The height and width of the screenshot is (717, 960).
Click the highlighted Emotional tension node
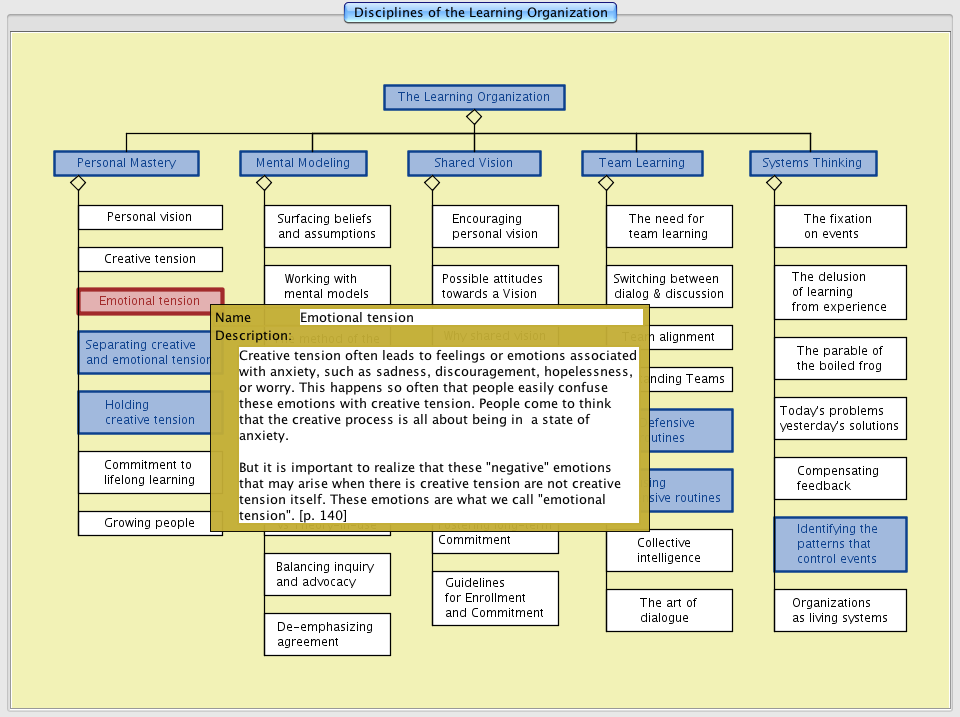149,301
